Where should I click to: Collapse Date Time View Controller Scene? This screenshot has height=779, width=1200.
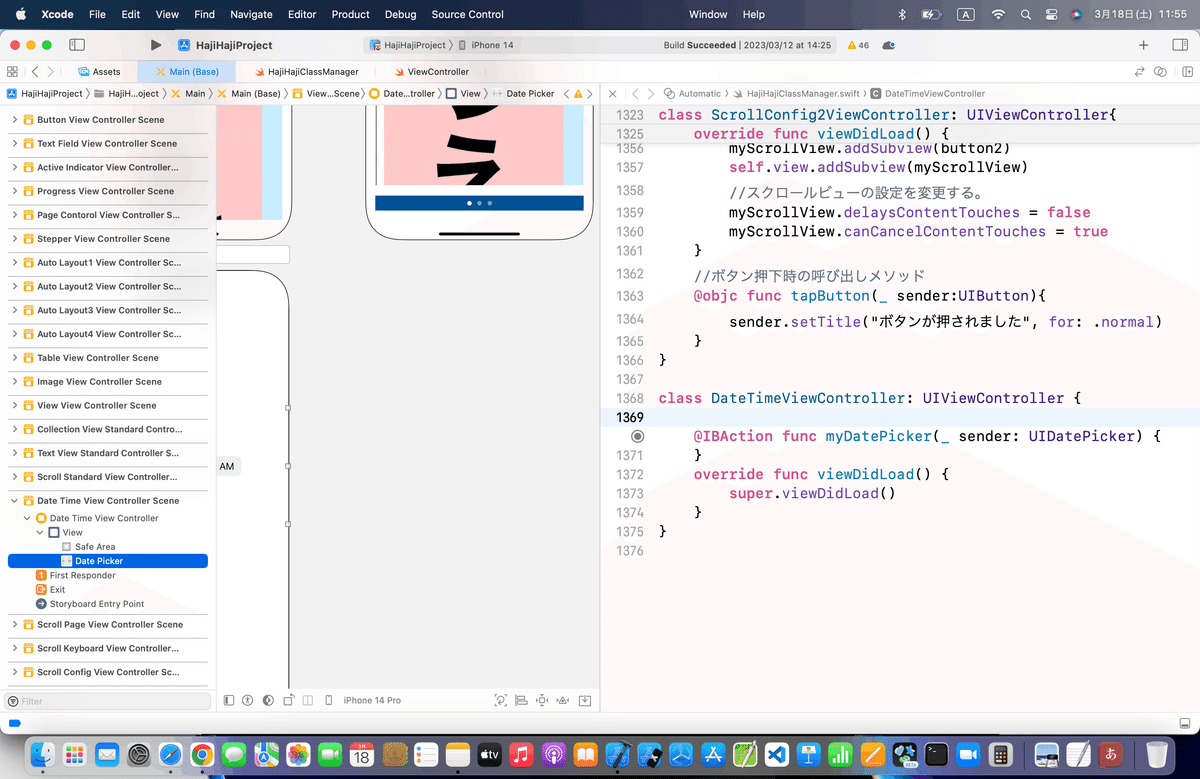point(15,501)
